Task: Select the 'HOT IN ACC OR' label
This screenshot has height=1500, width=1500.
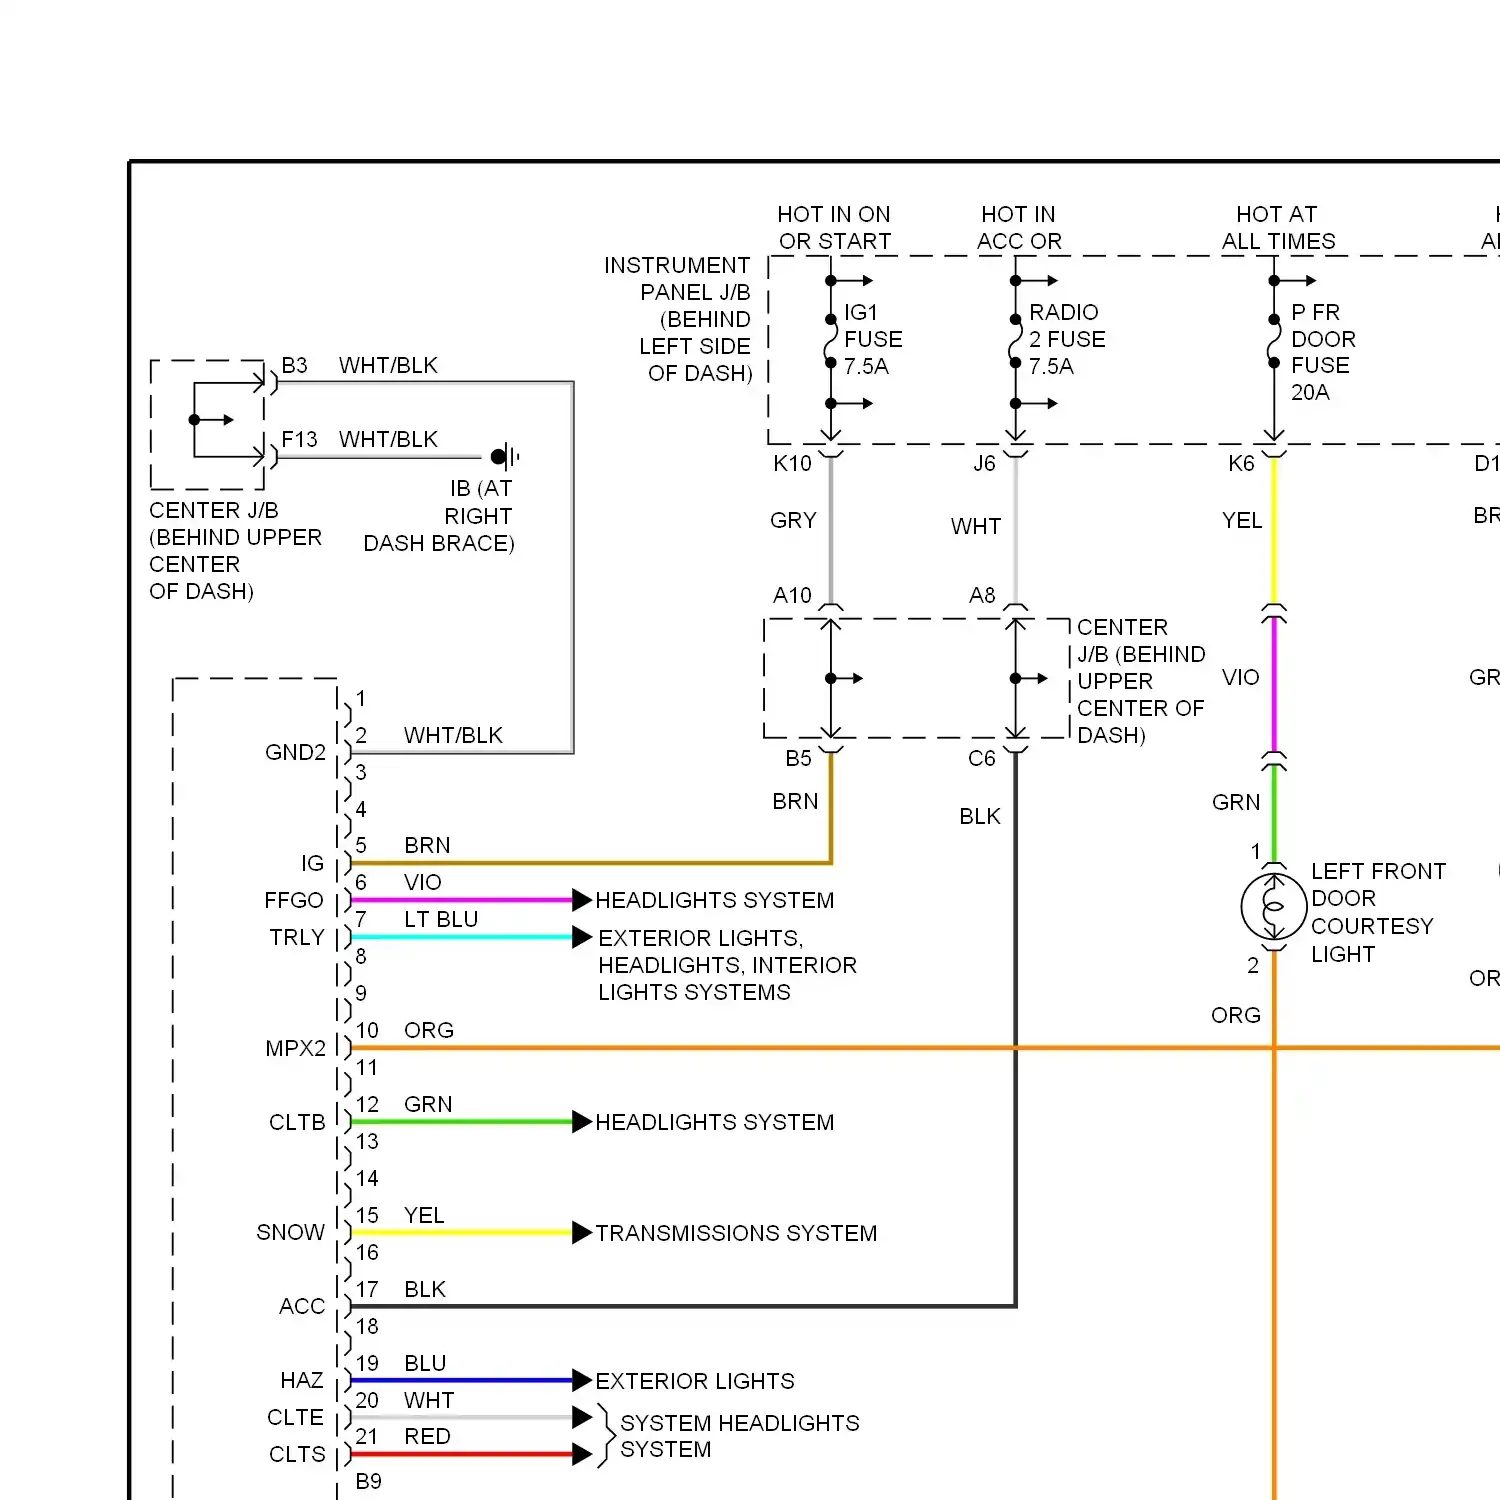Action: coord(1019,228)
